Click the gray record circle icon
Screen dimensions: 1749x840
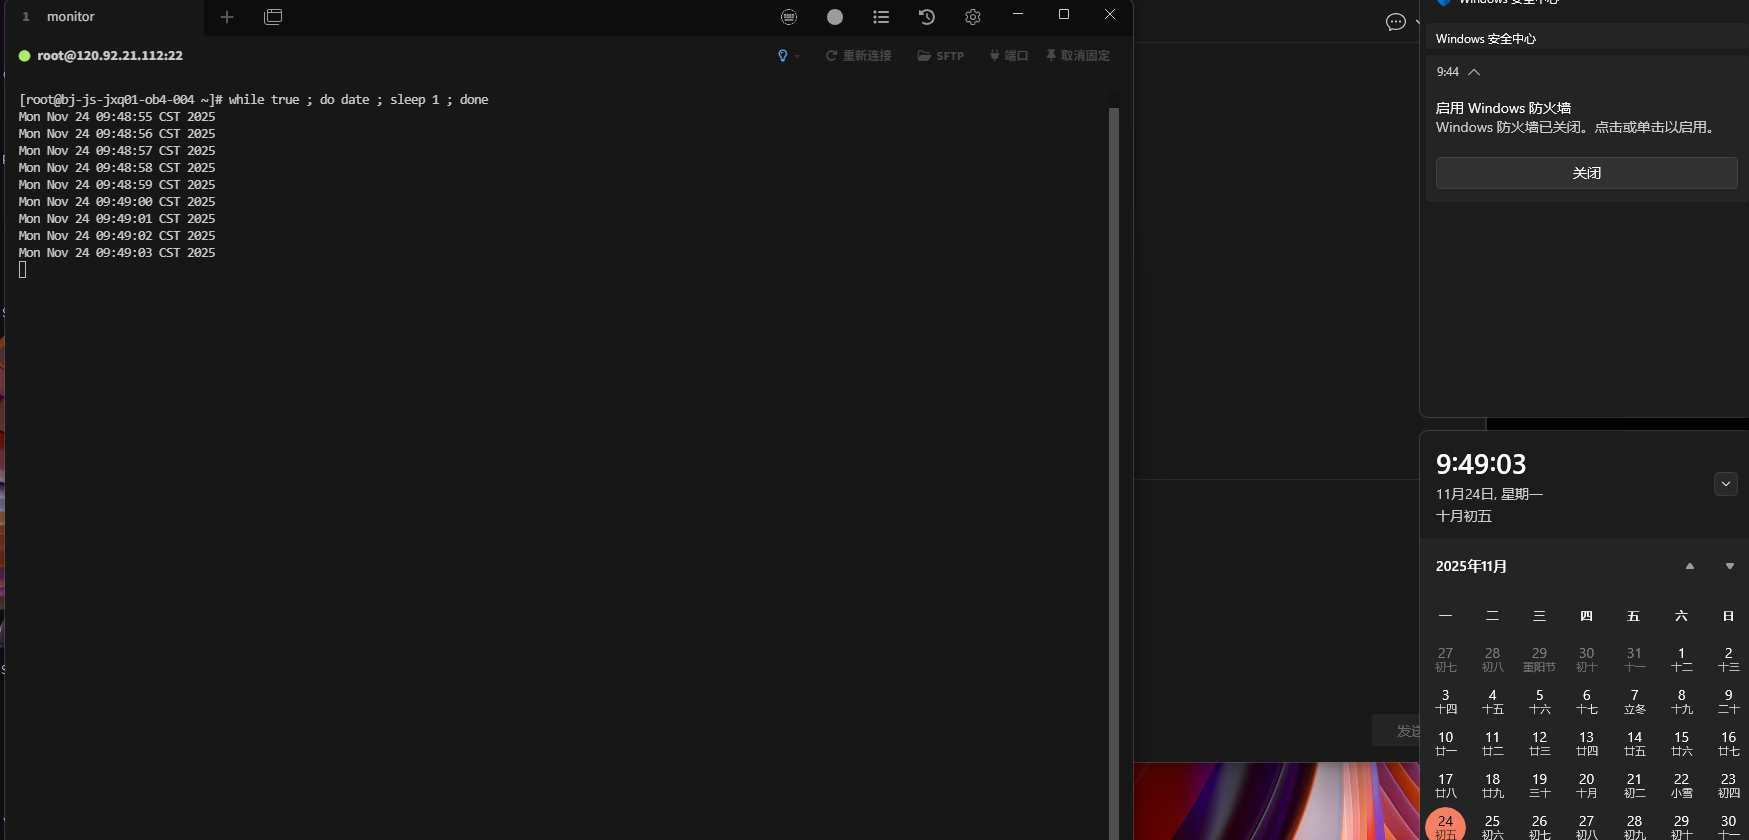point(835,17)
